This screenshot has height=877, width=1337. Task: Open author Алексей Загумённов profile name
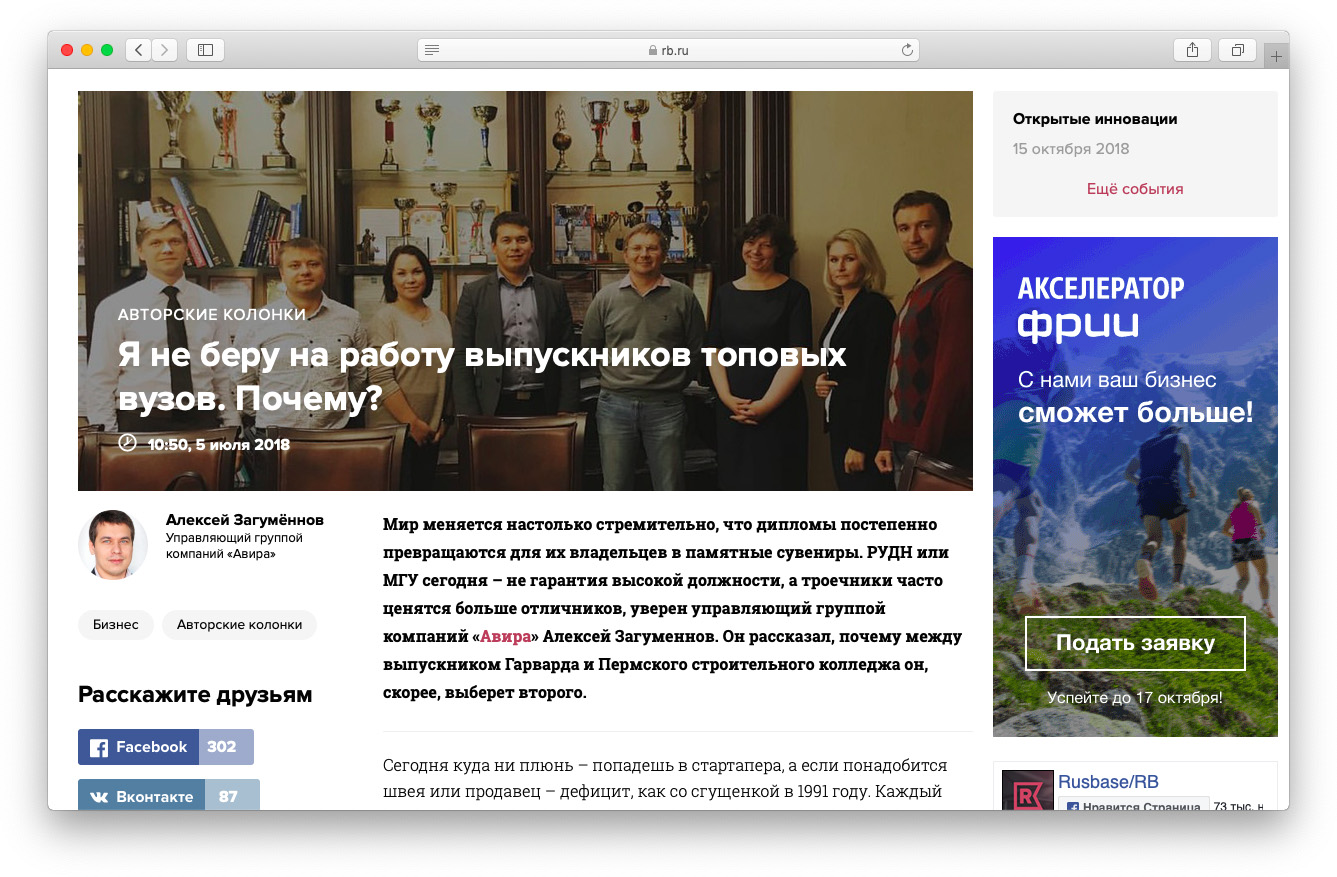click(245, 520)
